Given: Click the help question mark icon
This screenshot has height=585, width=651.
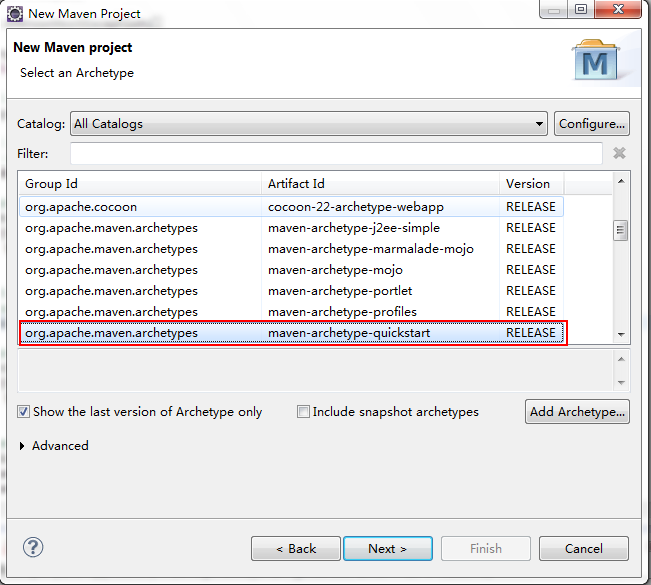Looking at the screenshot, I should pos(33,547).
